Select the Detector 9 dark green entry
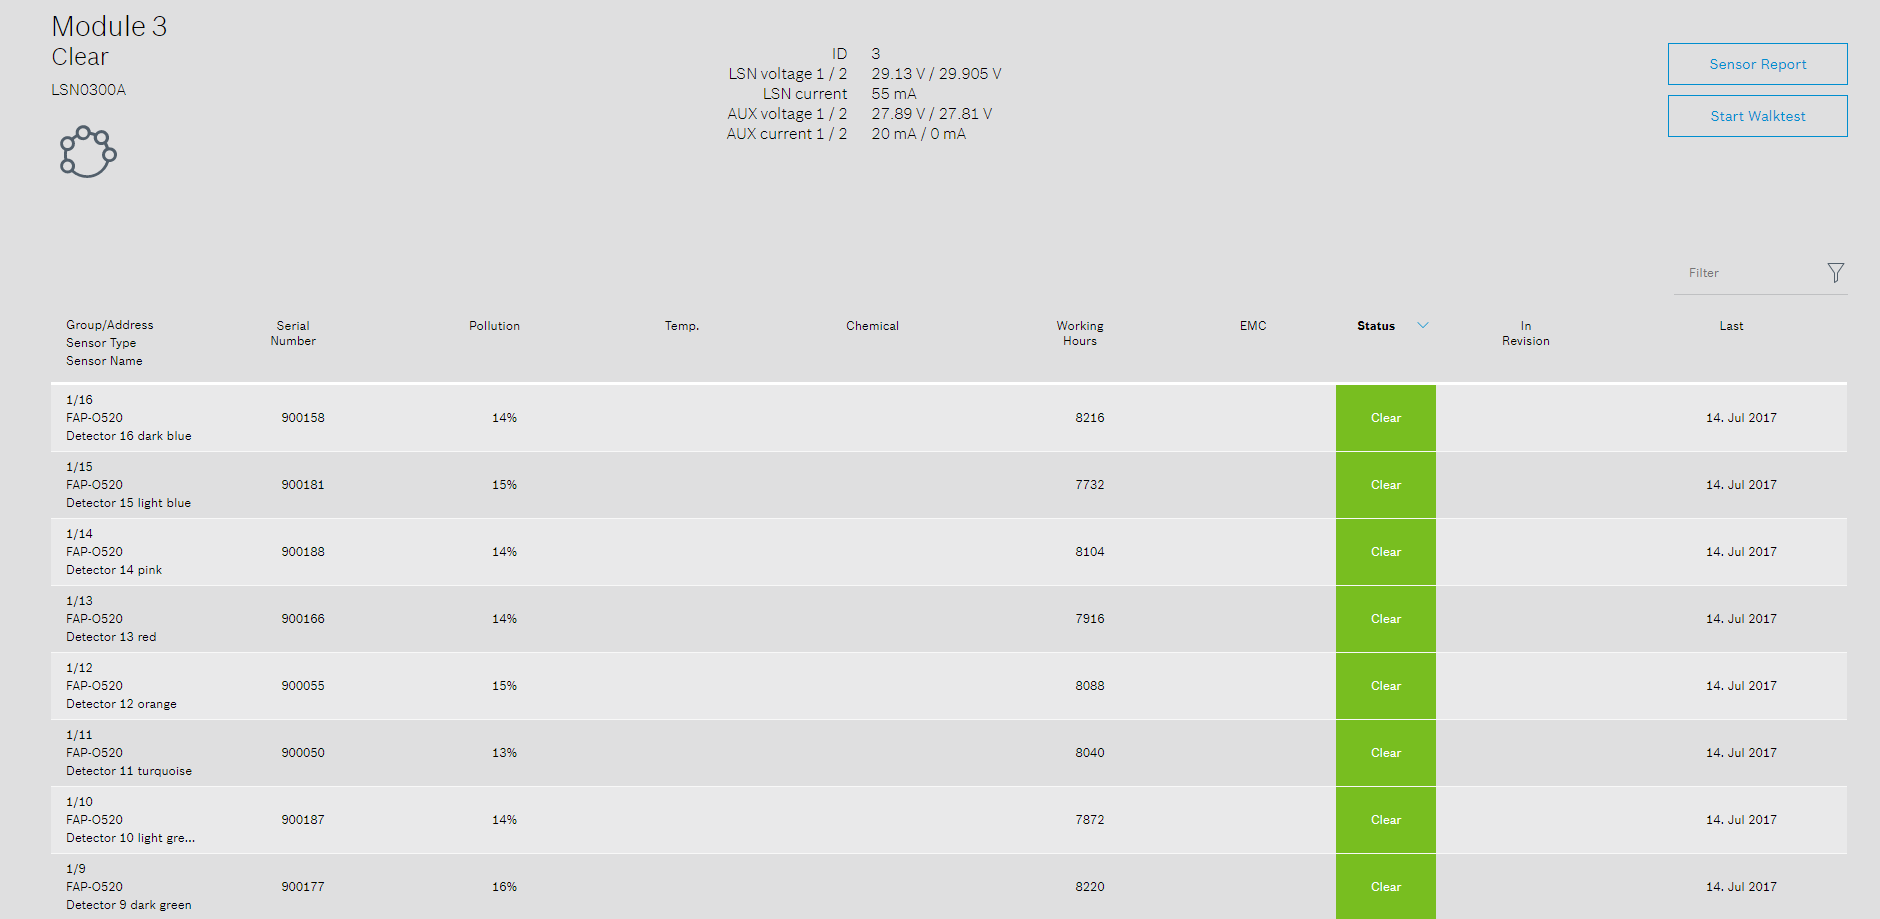The height and width of the screenshot is (919, 1880). pyautogui.click(x=128, y=905)
